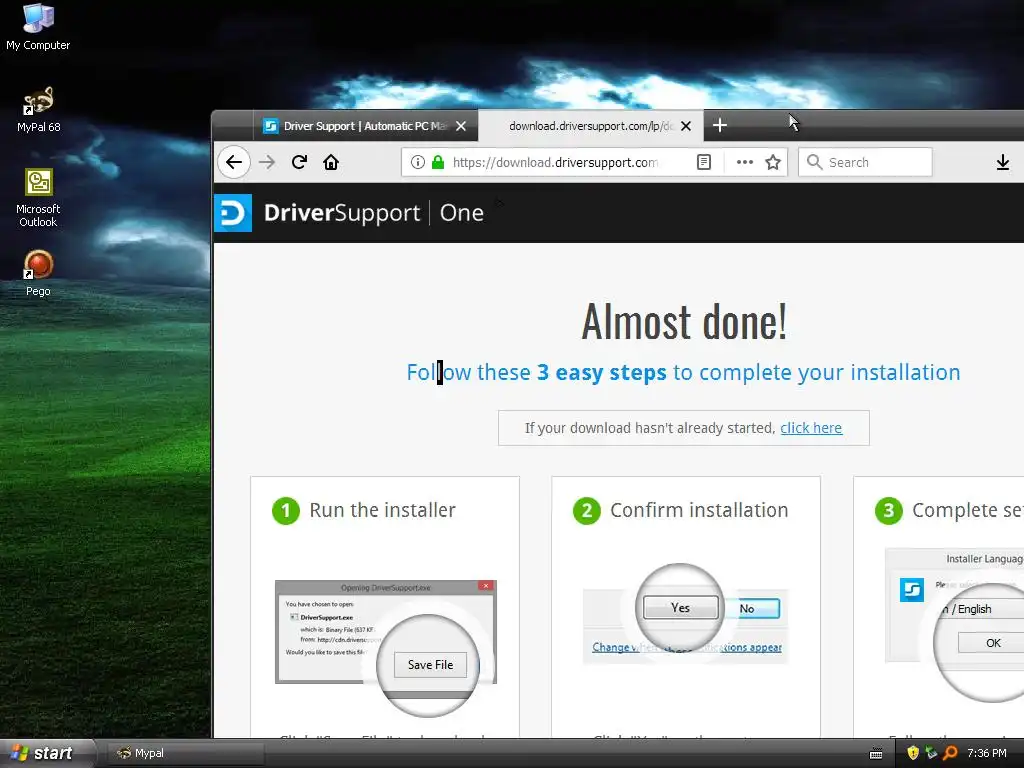Click the network connection tray icon

pyautogui.click(x=931, y=753)
